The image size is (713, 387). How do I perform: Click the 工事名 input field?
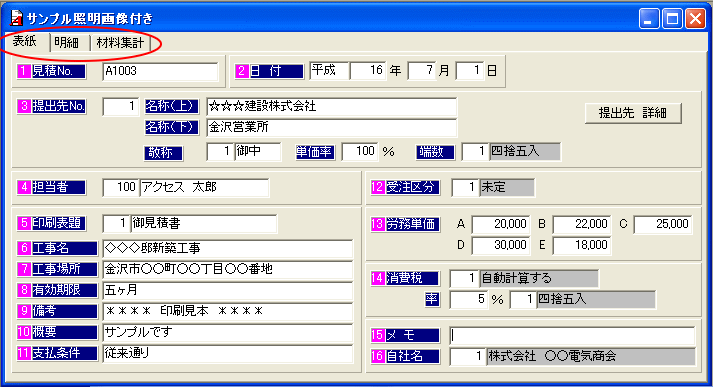tap(228, 249)
